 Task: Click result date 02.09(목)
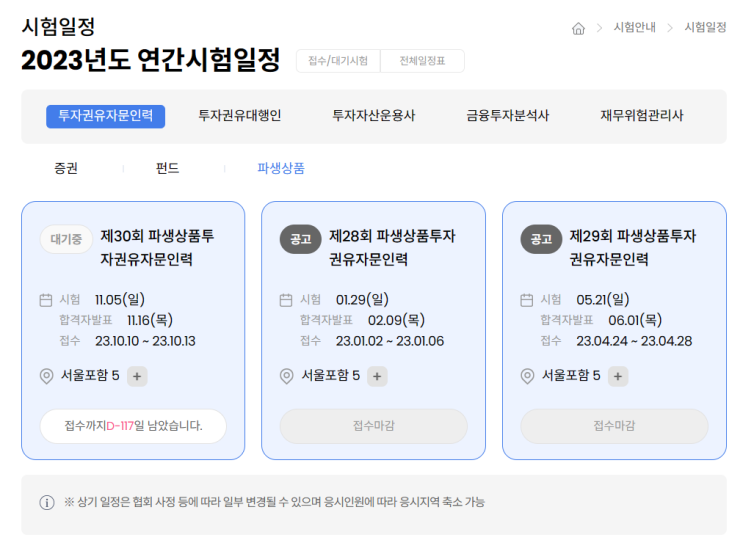click(396, 320)
